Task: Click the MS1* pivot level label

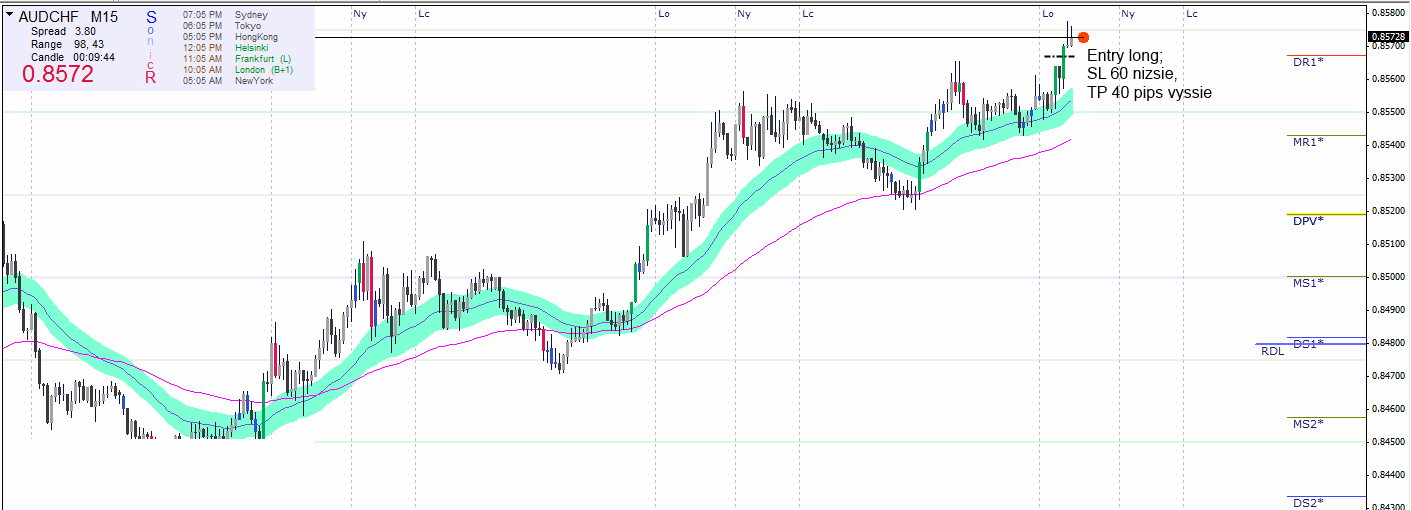Action: click(1308, 283)
